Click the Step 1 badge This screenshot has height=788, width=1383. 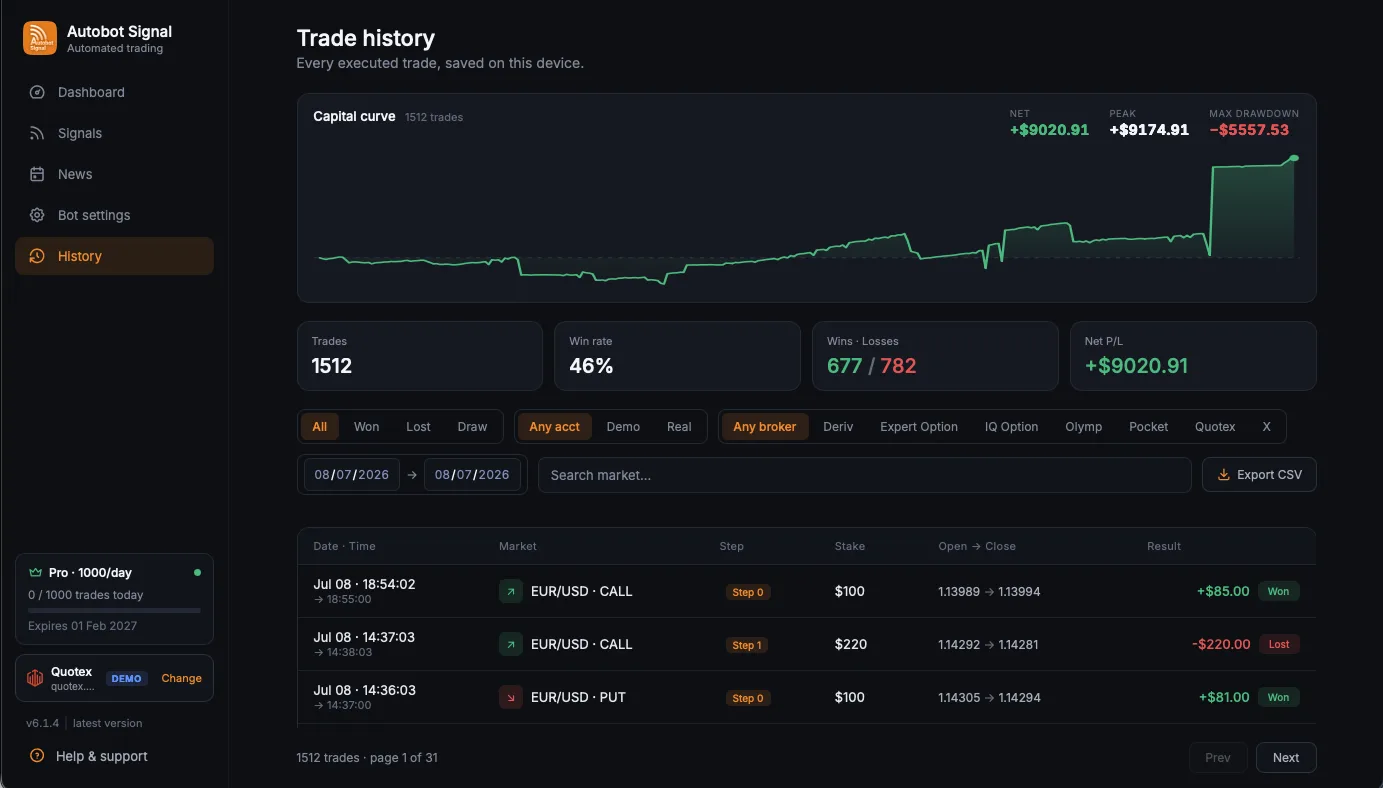click(747, 645)
